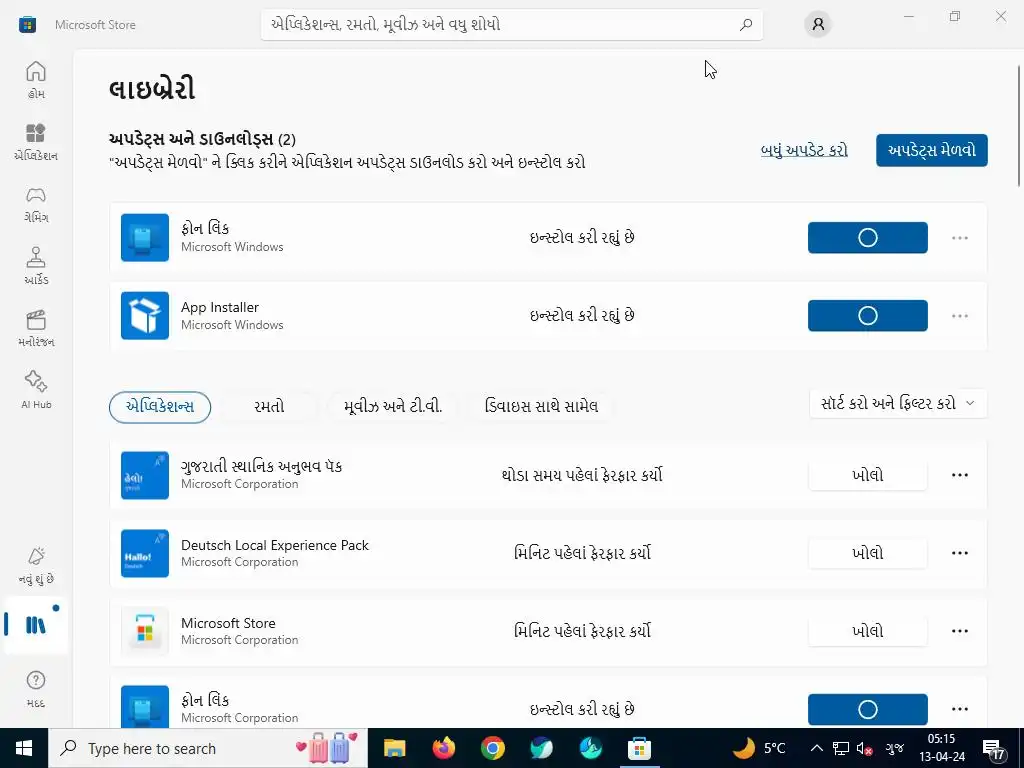Click the Microsoft Store app icon in list
Image resolution: width=1024 pixels, height=768 pixels.
(145, 632)
